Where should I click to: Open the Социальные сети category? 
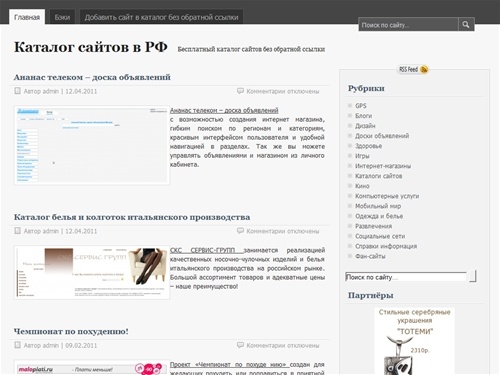(x=380, y=236)
